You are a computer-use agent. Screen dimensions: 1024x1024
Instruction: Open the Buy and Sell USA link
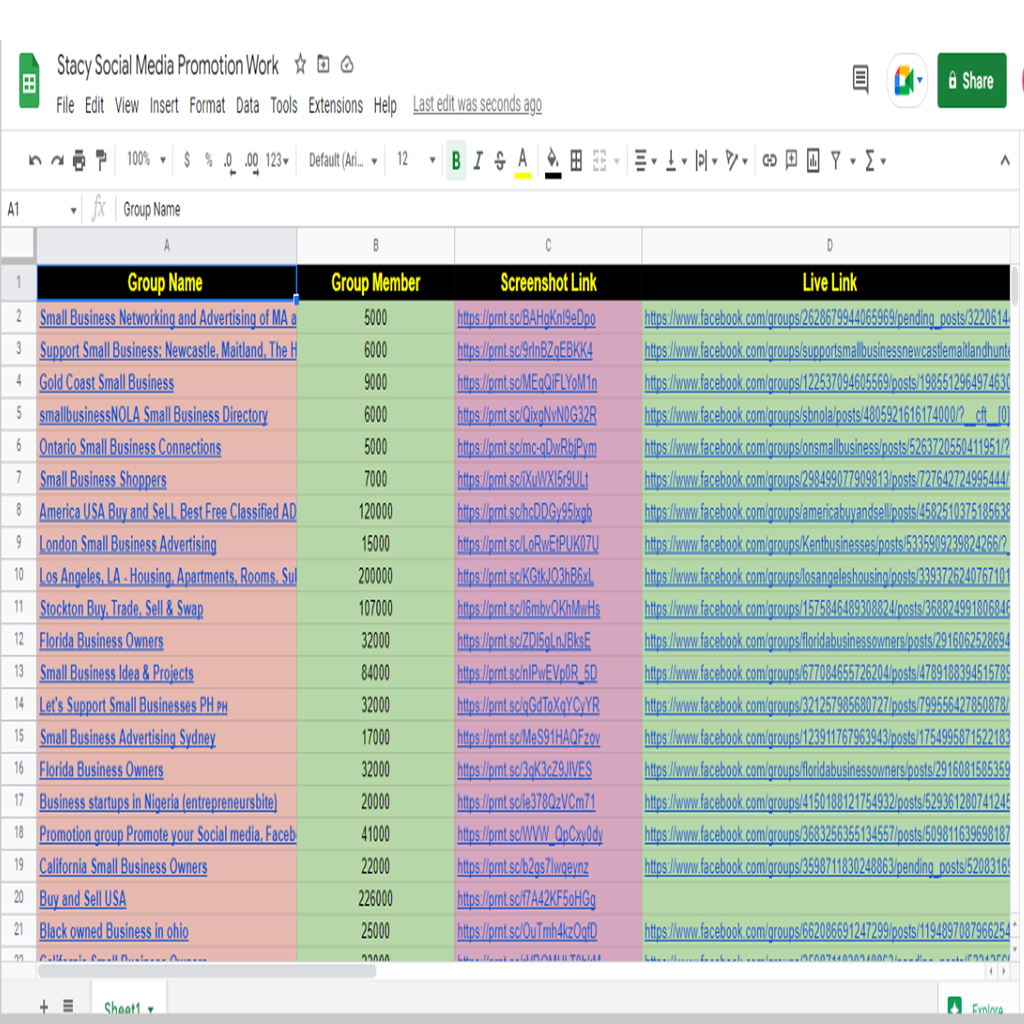click(x=83, y=899)
